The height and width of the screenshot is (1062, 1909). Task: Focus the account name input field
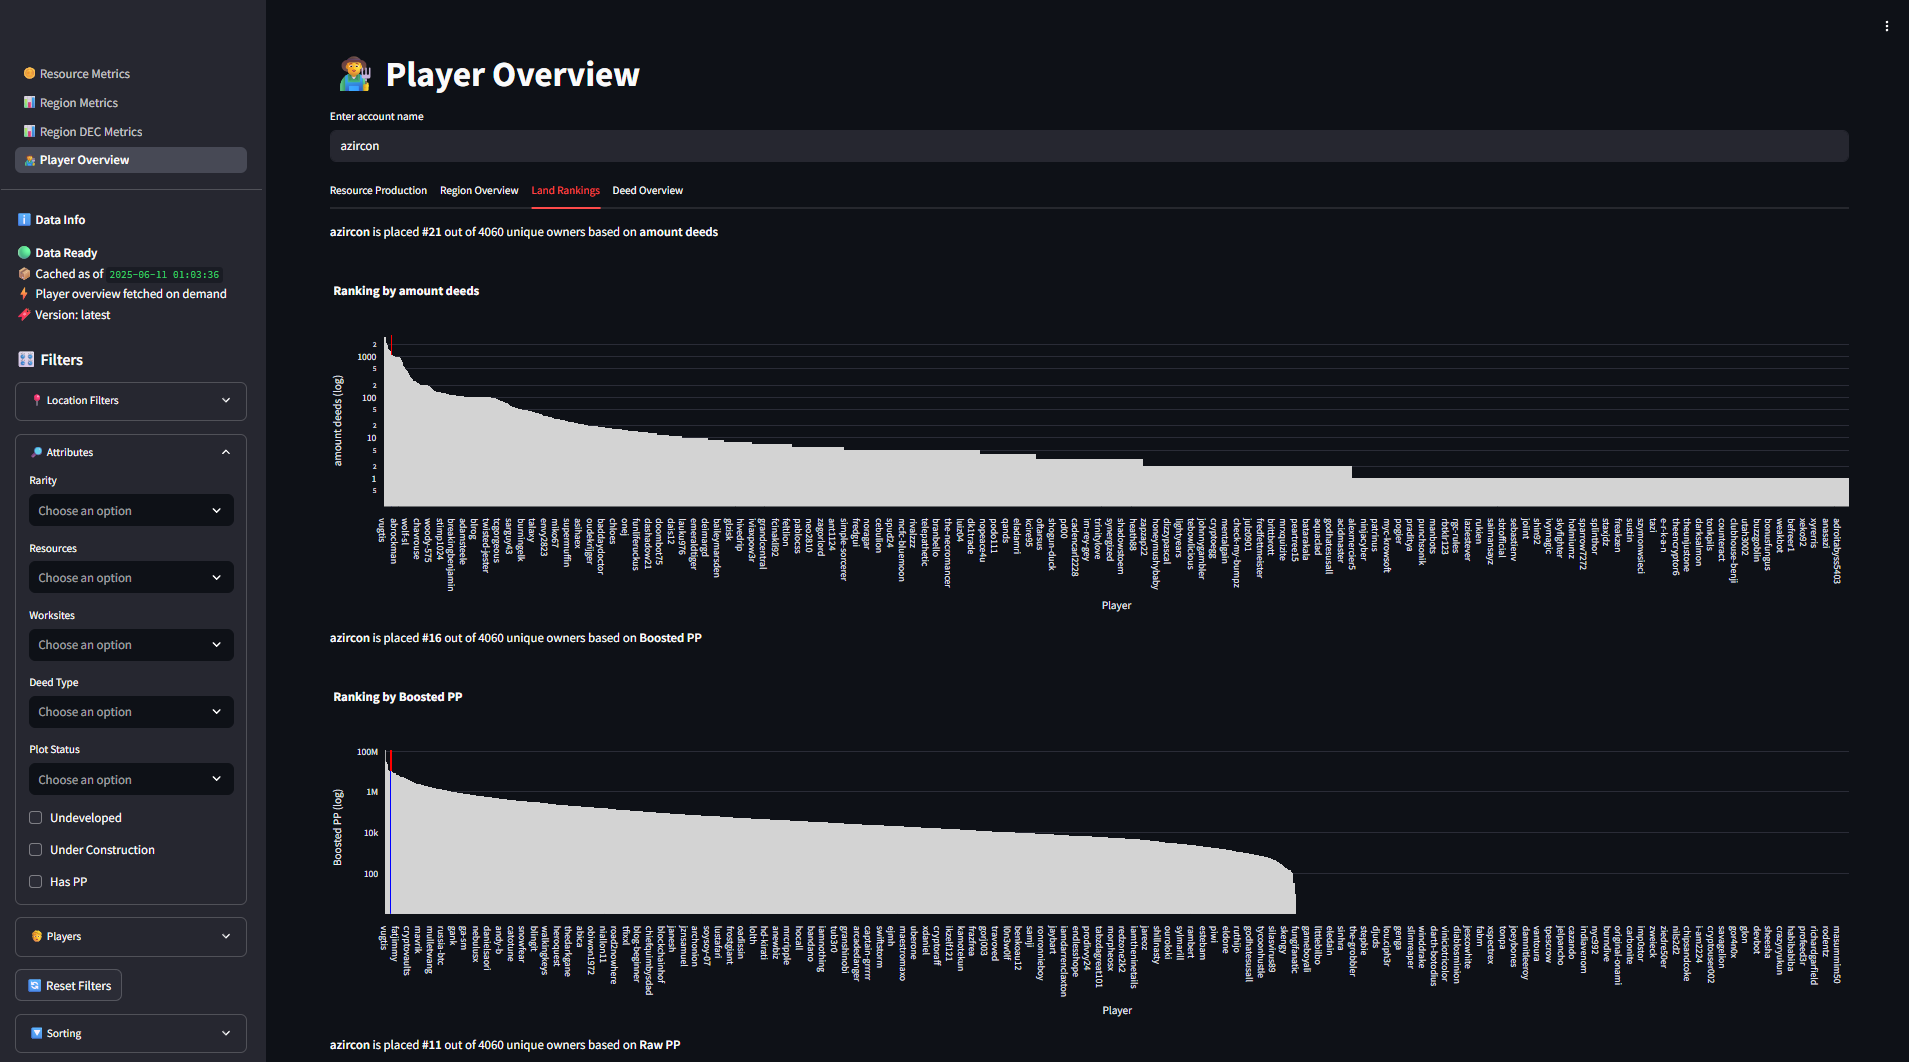(1089, 146)
